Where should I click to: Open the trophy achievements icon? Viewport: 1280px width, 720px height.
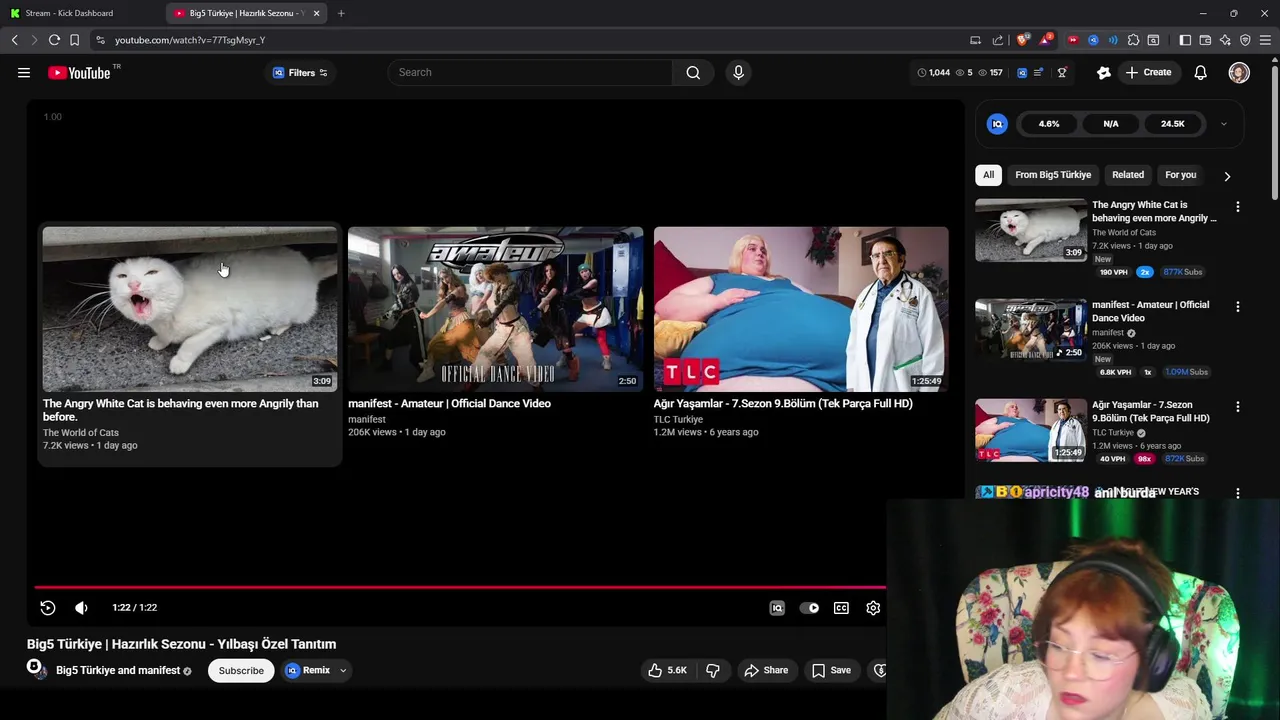1062,72
